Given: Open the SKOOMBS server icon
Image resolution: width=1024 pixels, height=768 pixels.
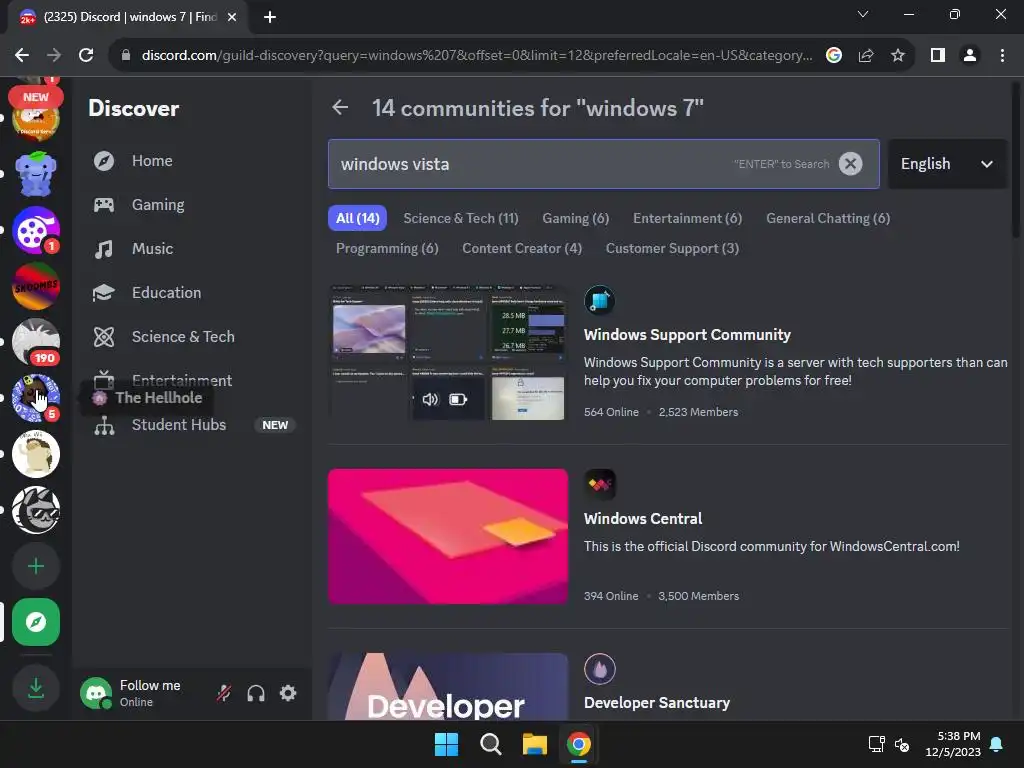Looking at the screenshot, I should 36,286.
